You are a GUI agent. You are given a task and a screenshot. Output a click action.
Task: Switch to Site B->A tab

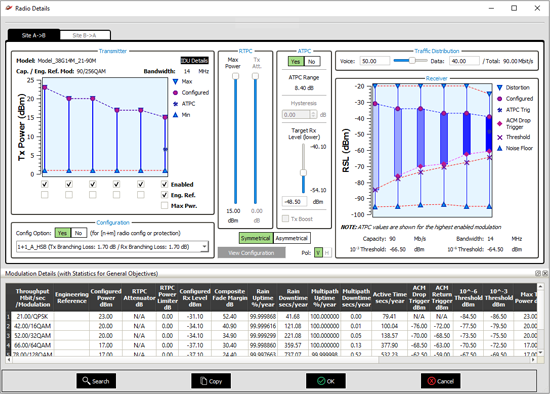85,35
